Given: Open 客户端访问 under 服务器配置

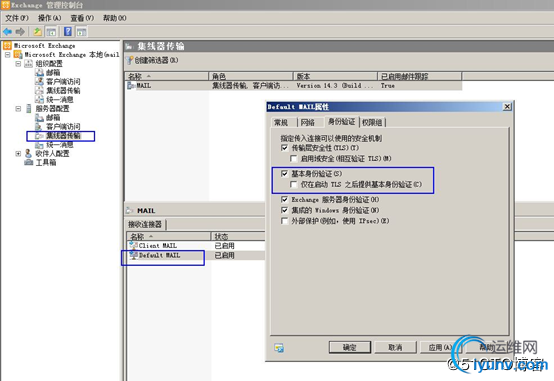Looking at the screenshot, I should tap(63, 127).
